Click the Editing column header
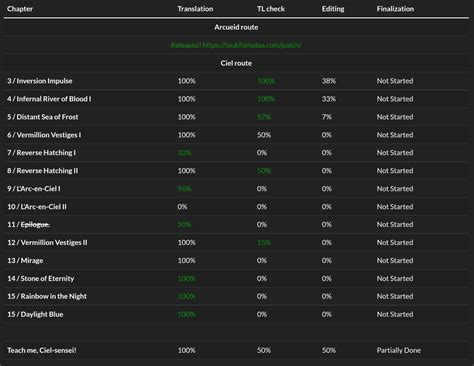The width and height of the screenshot is (474, 366). coord(333,9)
